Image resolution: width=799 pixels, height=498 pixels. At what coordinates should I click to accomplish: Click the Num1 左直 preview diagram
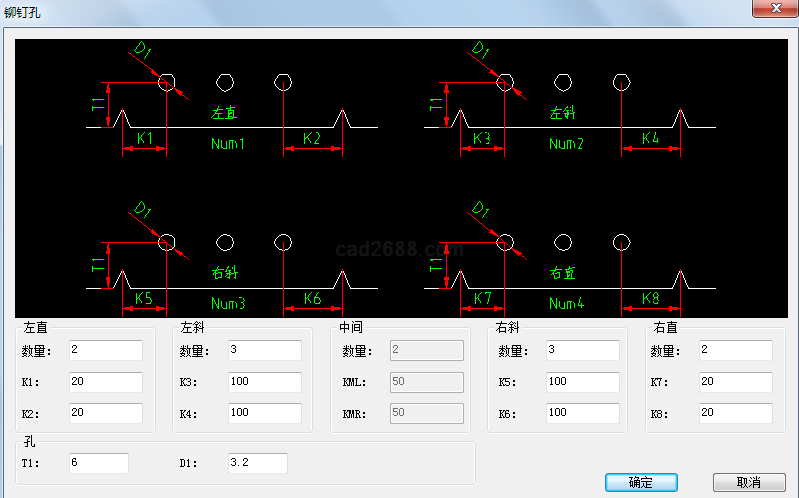[x=230, y=115]
